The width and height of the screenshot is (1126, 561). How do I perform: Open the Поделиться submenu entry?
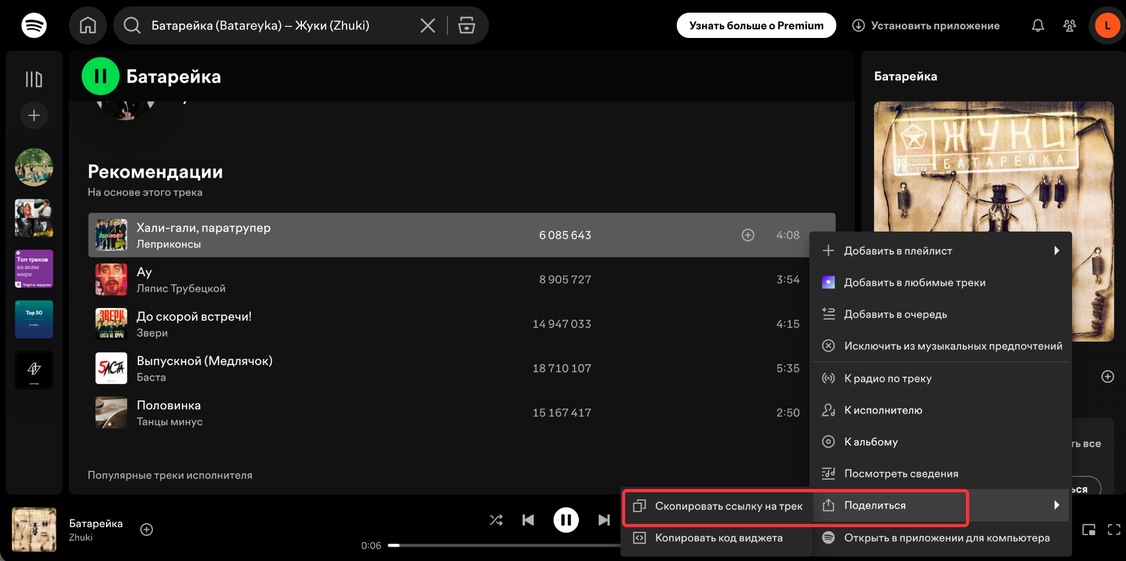(941, 506)
